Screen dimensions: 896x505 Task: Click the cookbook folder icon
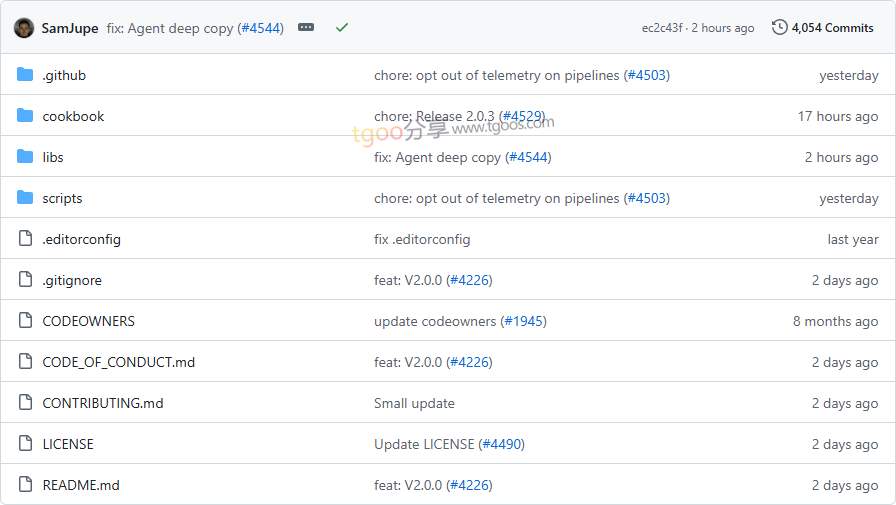click(25, 116)
